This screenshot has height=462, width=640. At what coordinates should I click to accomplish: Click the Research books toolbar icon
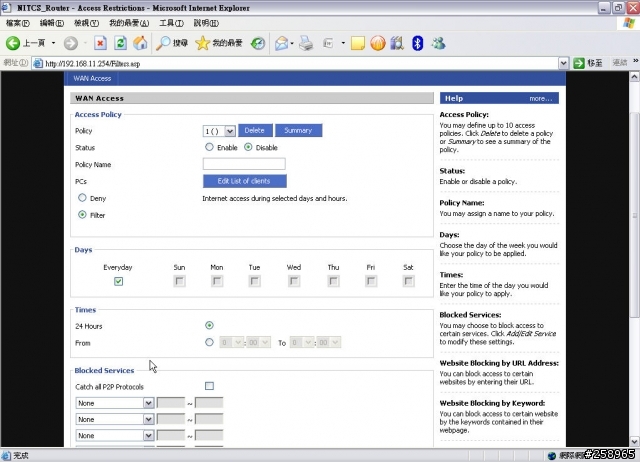[397, 43]
